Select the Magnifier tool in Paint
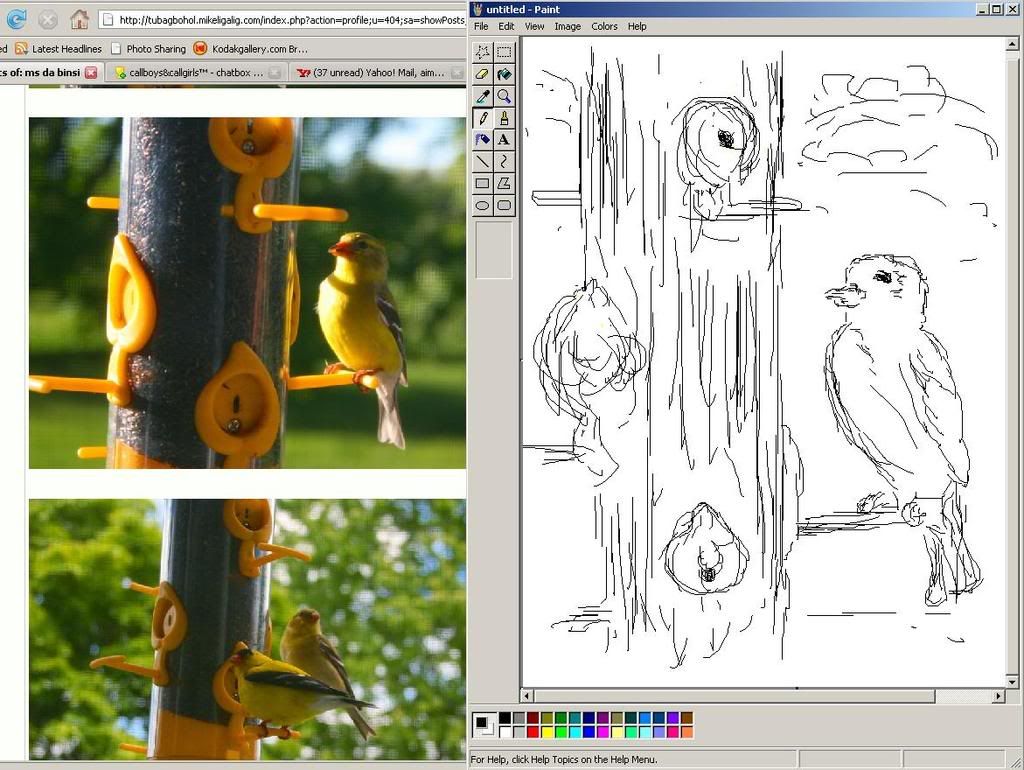This screenshot has height=770, width=1024. [x=504, y=96]
